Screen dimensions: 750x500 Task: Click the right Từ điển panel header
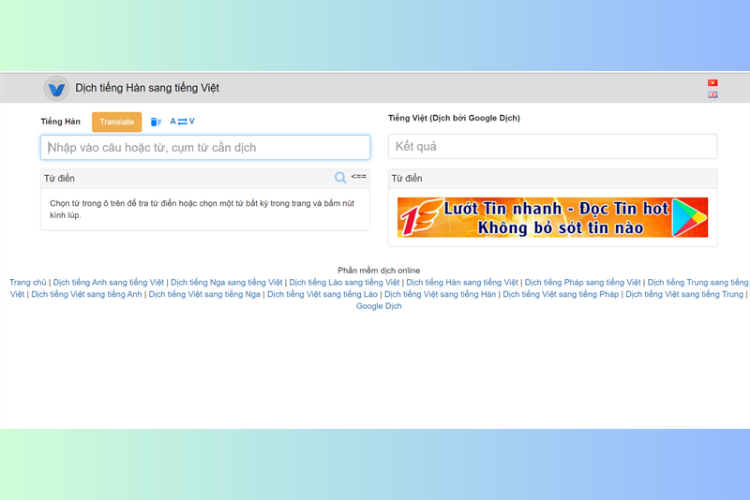pos(552,178)
